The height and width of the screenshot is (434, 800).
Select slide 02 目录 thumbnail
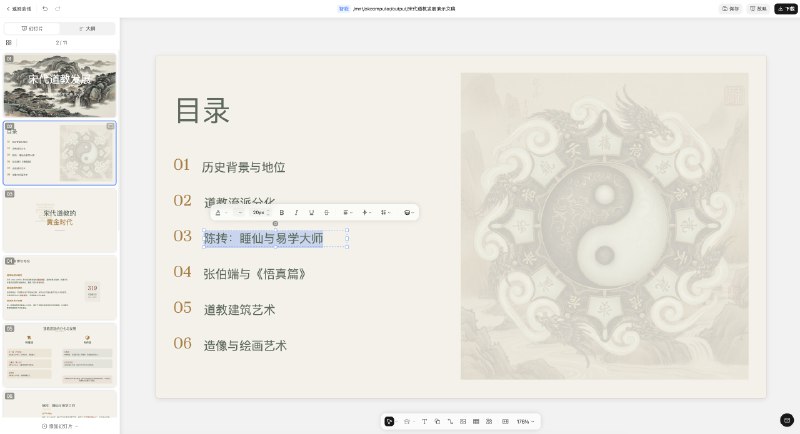point(60,153)
